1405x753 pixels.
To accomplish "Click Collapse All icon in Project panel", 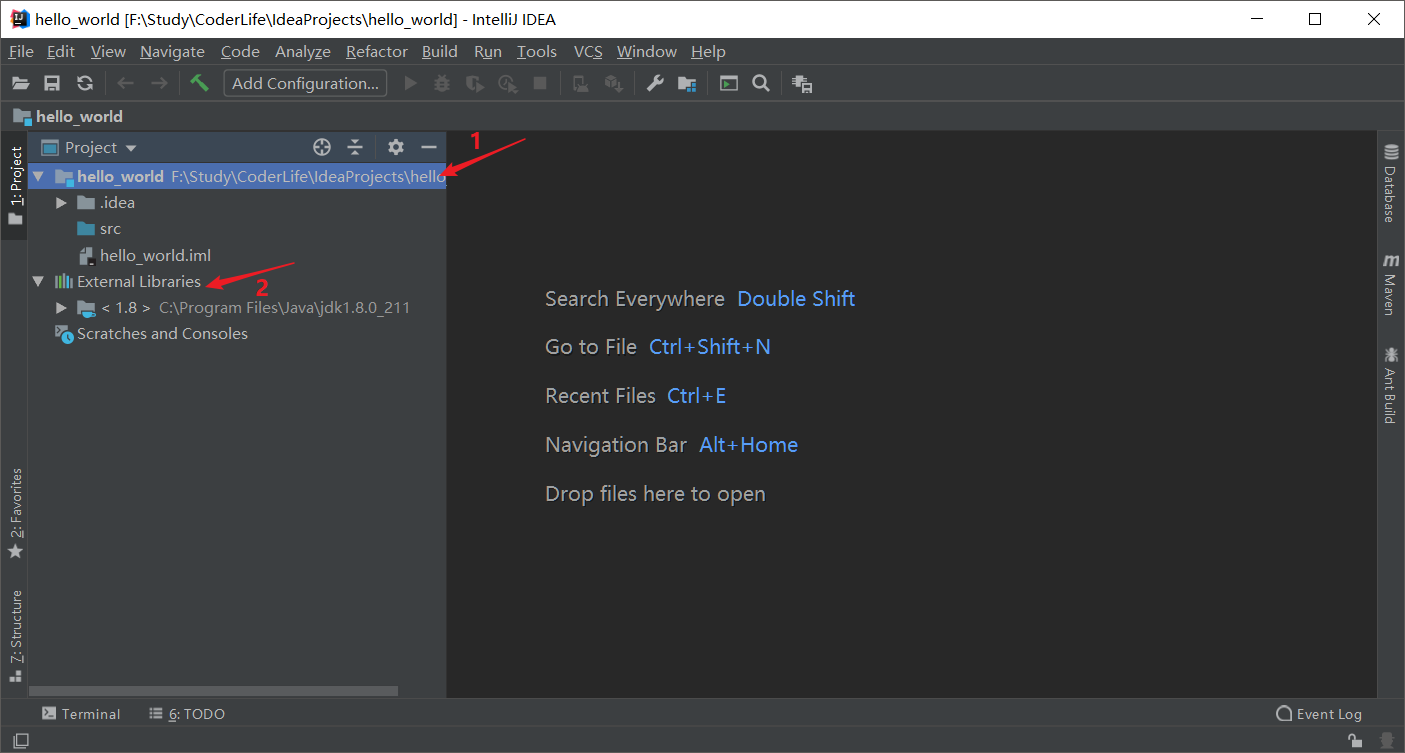I will pos(355,147).
